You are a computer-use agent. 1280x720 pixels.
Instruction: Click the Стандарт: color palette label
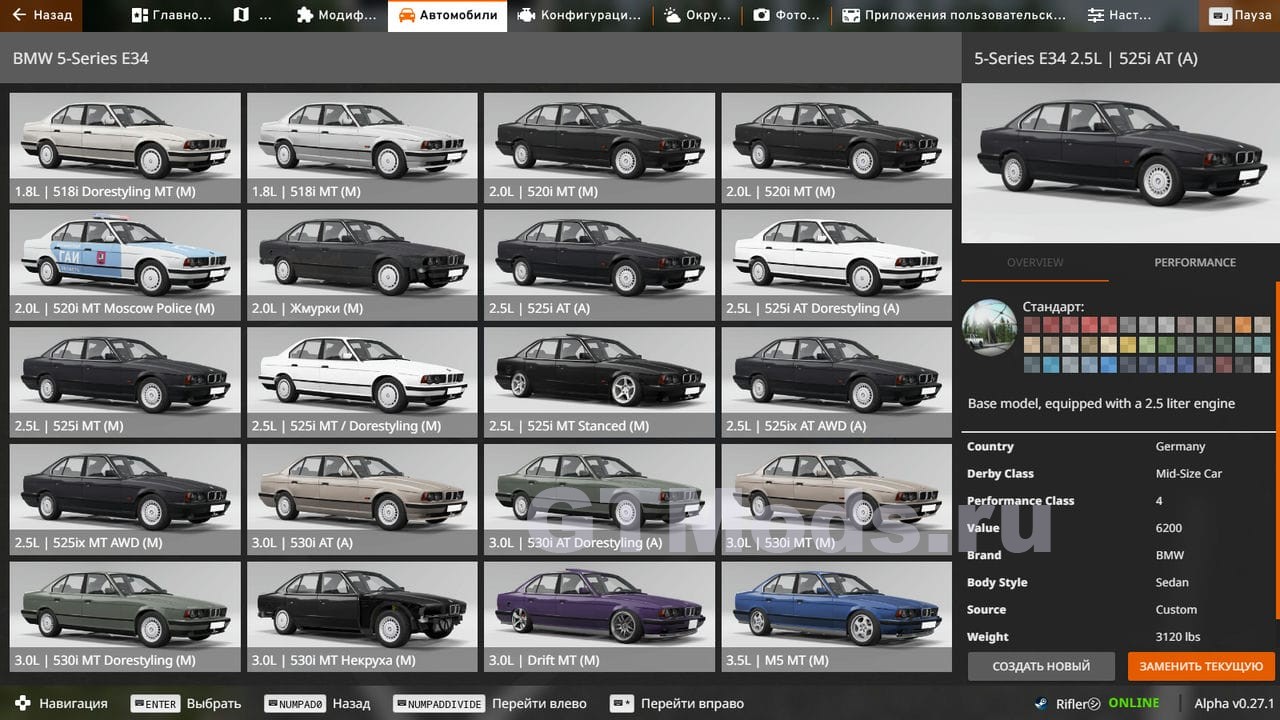(1053, 306)
